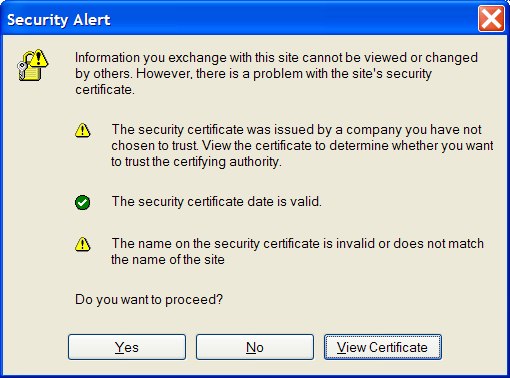The image size is (510, 378).
Task: Click the 'by others. However' text line
Action: pyautogui.click(x=253, y=73)
